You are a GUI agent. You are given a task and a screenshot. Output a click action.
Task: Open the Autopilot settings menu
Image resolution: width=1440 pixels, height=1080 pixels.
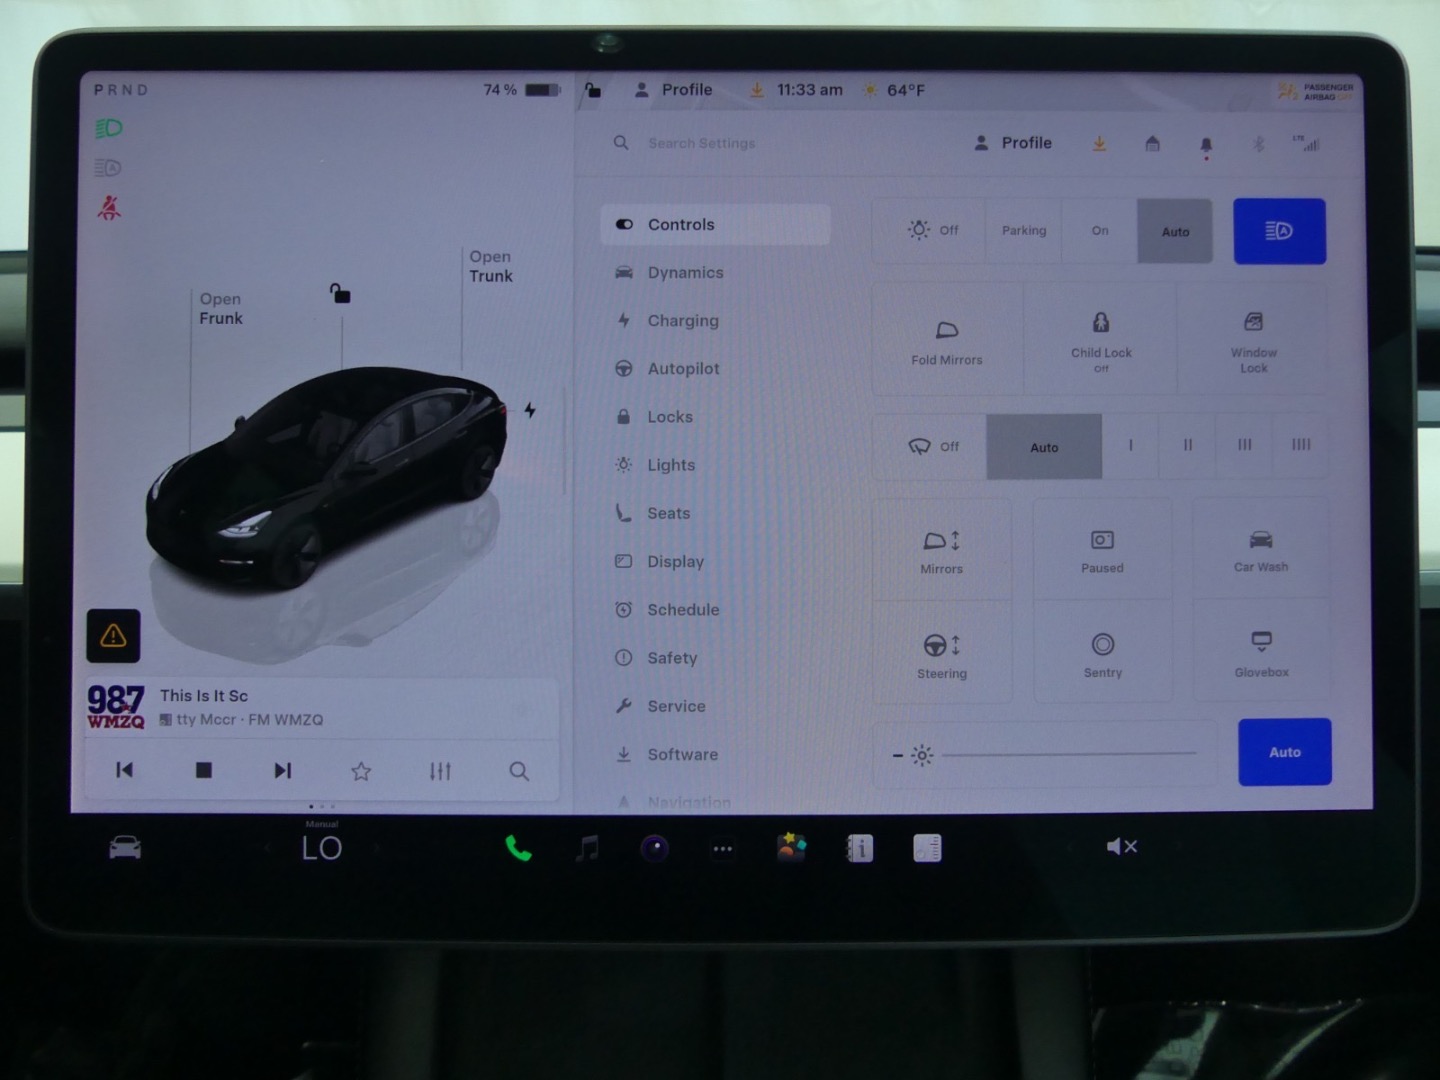tap(683, 369)
